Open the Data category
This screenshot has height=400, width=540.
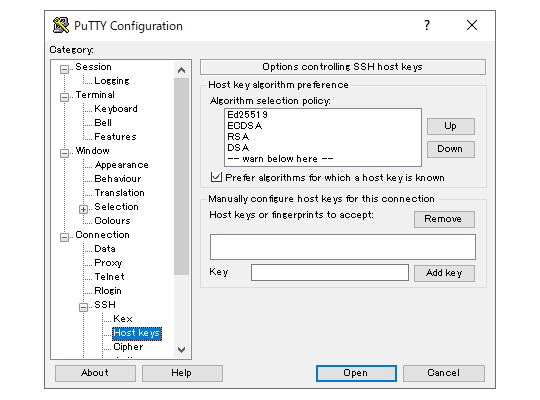click(105, 249)
